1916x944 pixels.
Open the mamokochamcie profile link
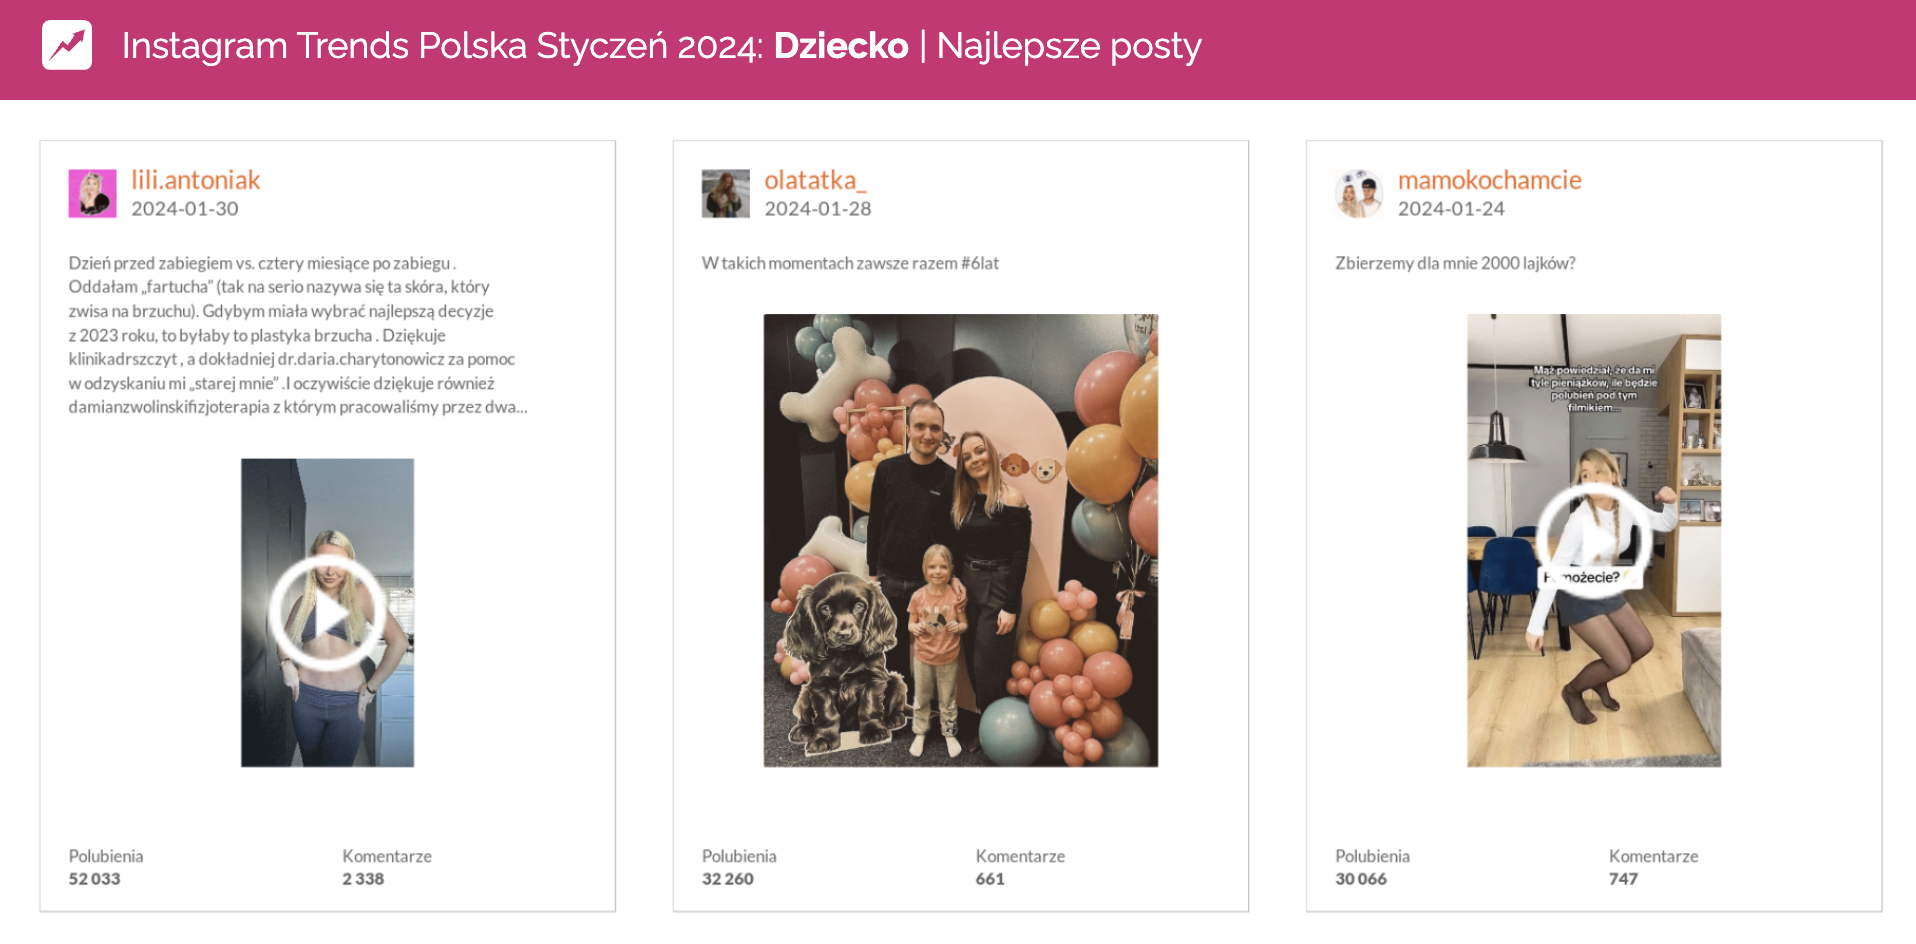tap(1490, 180)
